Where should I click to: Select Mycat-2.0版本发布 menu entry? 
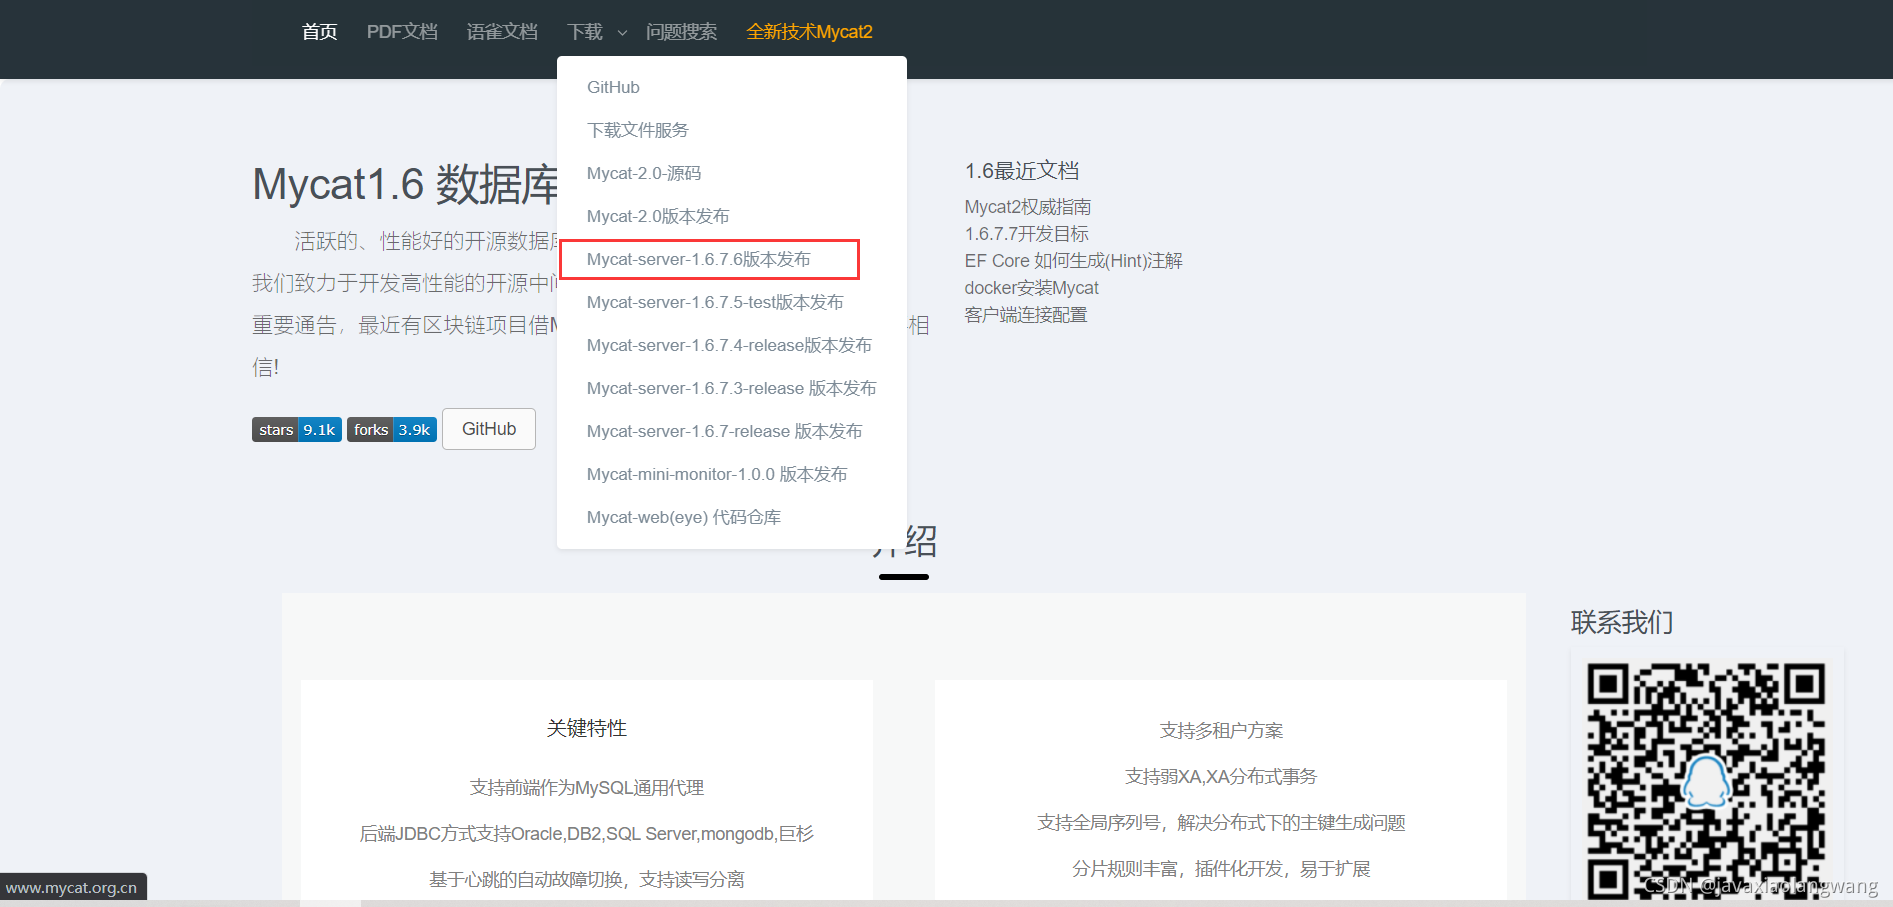coord(658,216)
